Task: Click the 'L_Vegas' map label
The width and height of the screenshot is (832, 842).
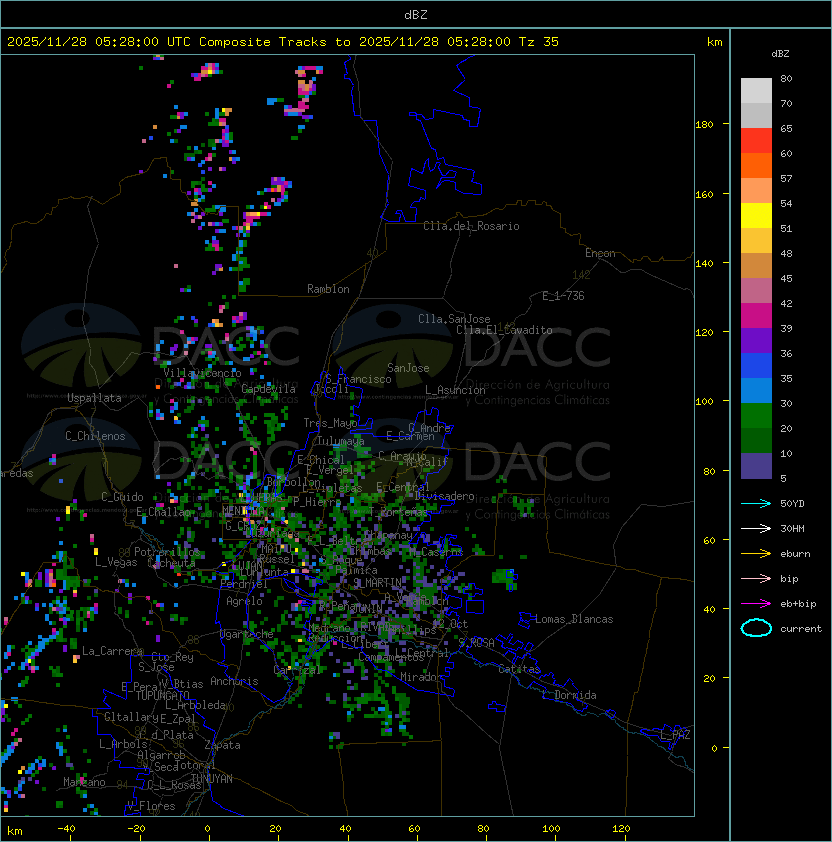Action: (116, 562)
